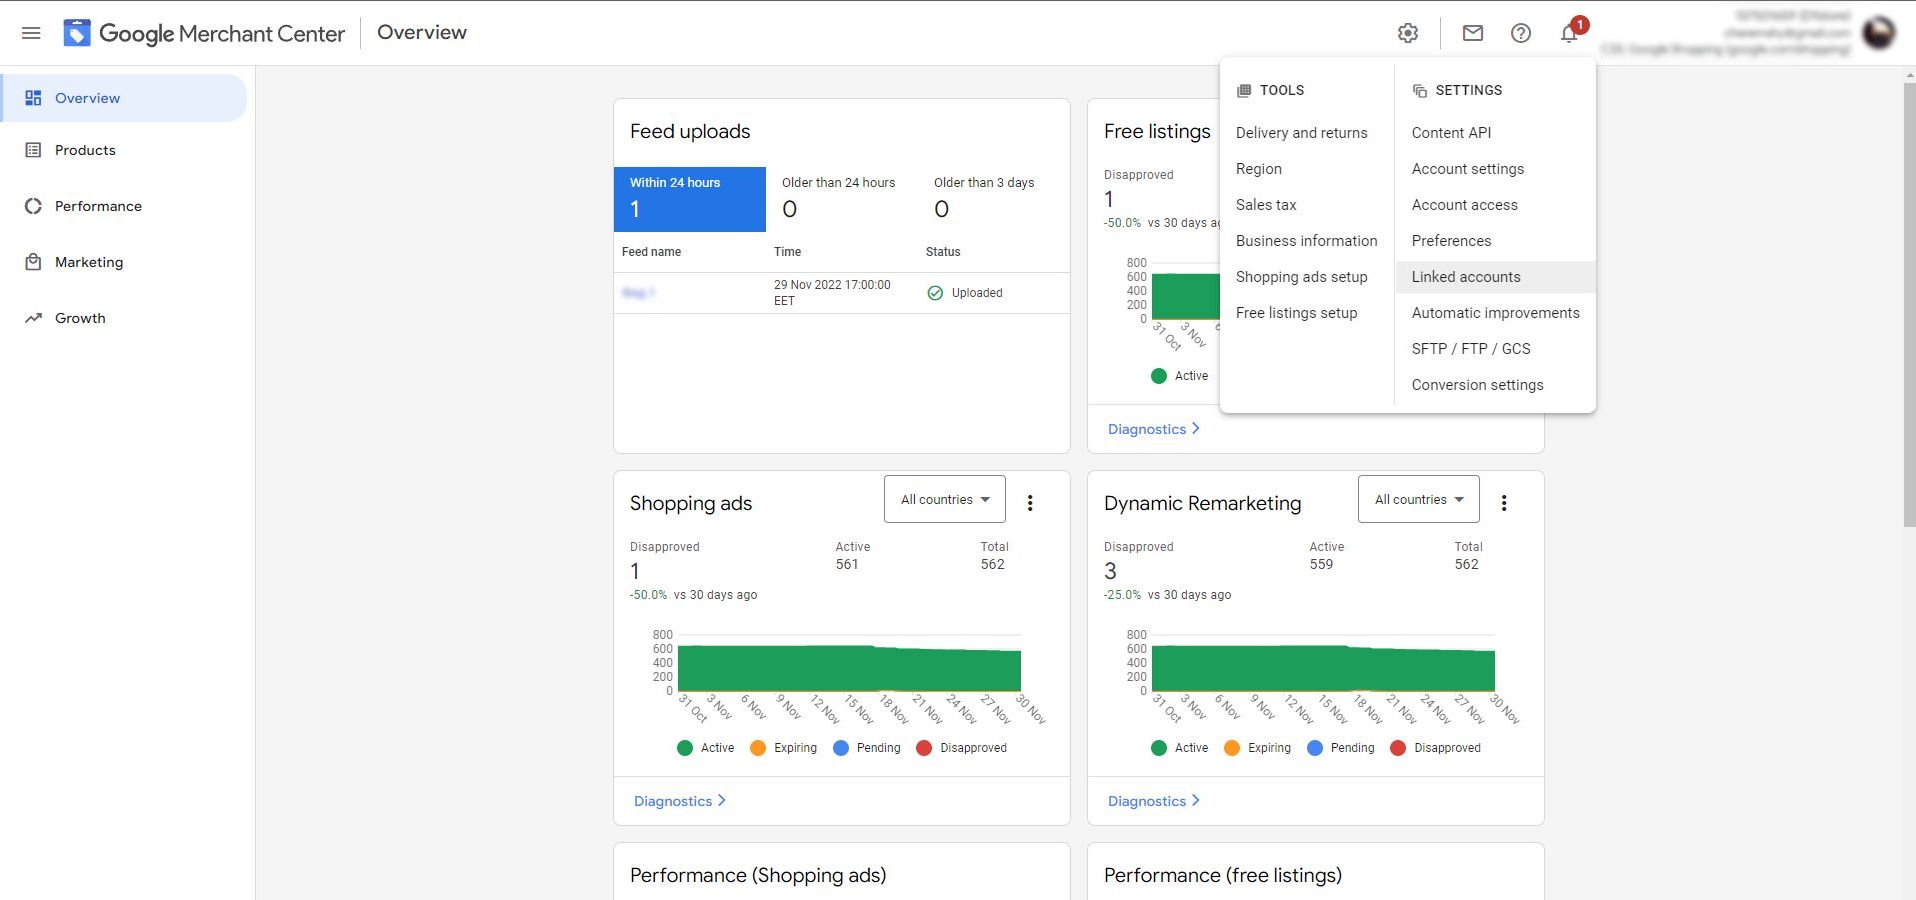The image size is (1916, 900).
Task: Open the settings gear menu
Action: pos(1407,32)
